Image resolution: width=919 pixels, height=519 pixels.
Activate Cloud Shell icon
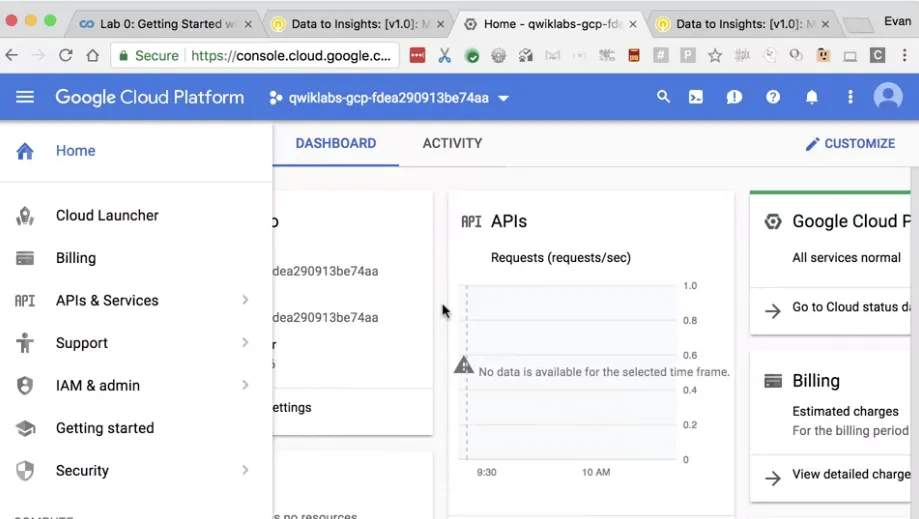696,97
